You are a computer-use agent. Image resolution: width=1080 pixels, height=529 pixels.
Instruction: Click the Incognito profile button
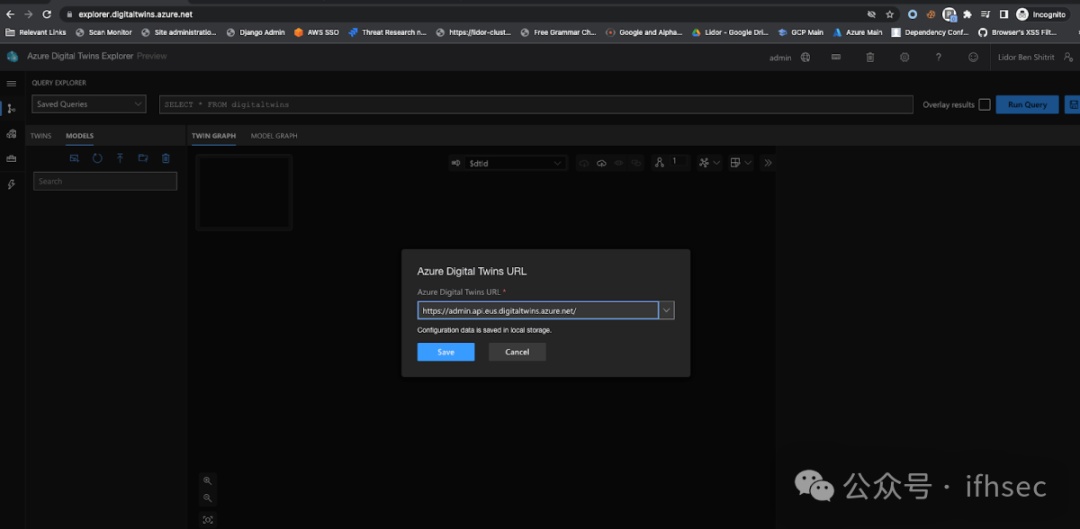point(1042,14)
